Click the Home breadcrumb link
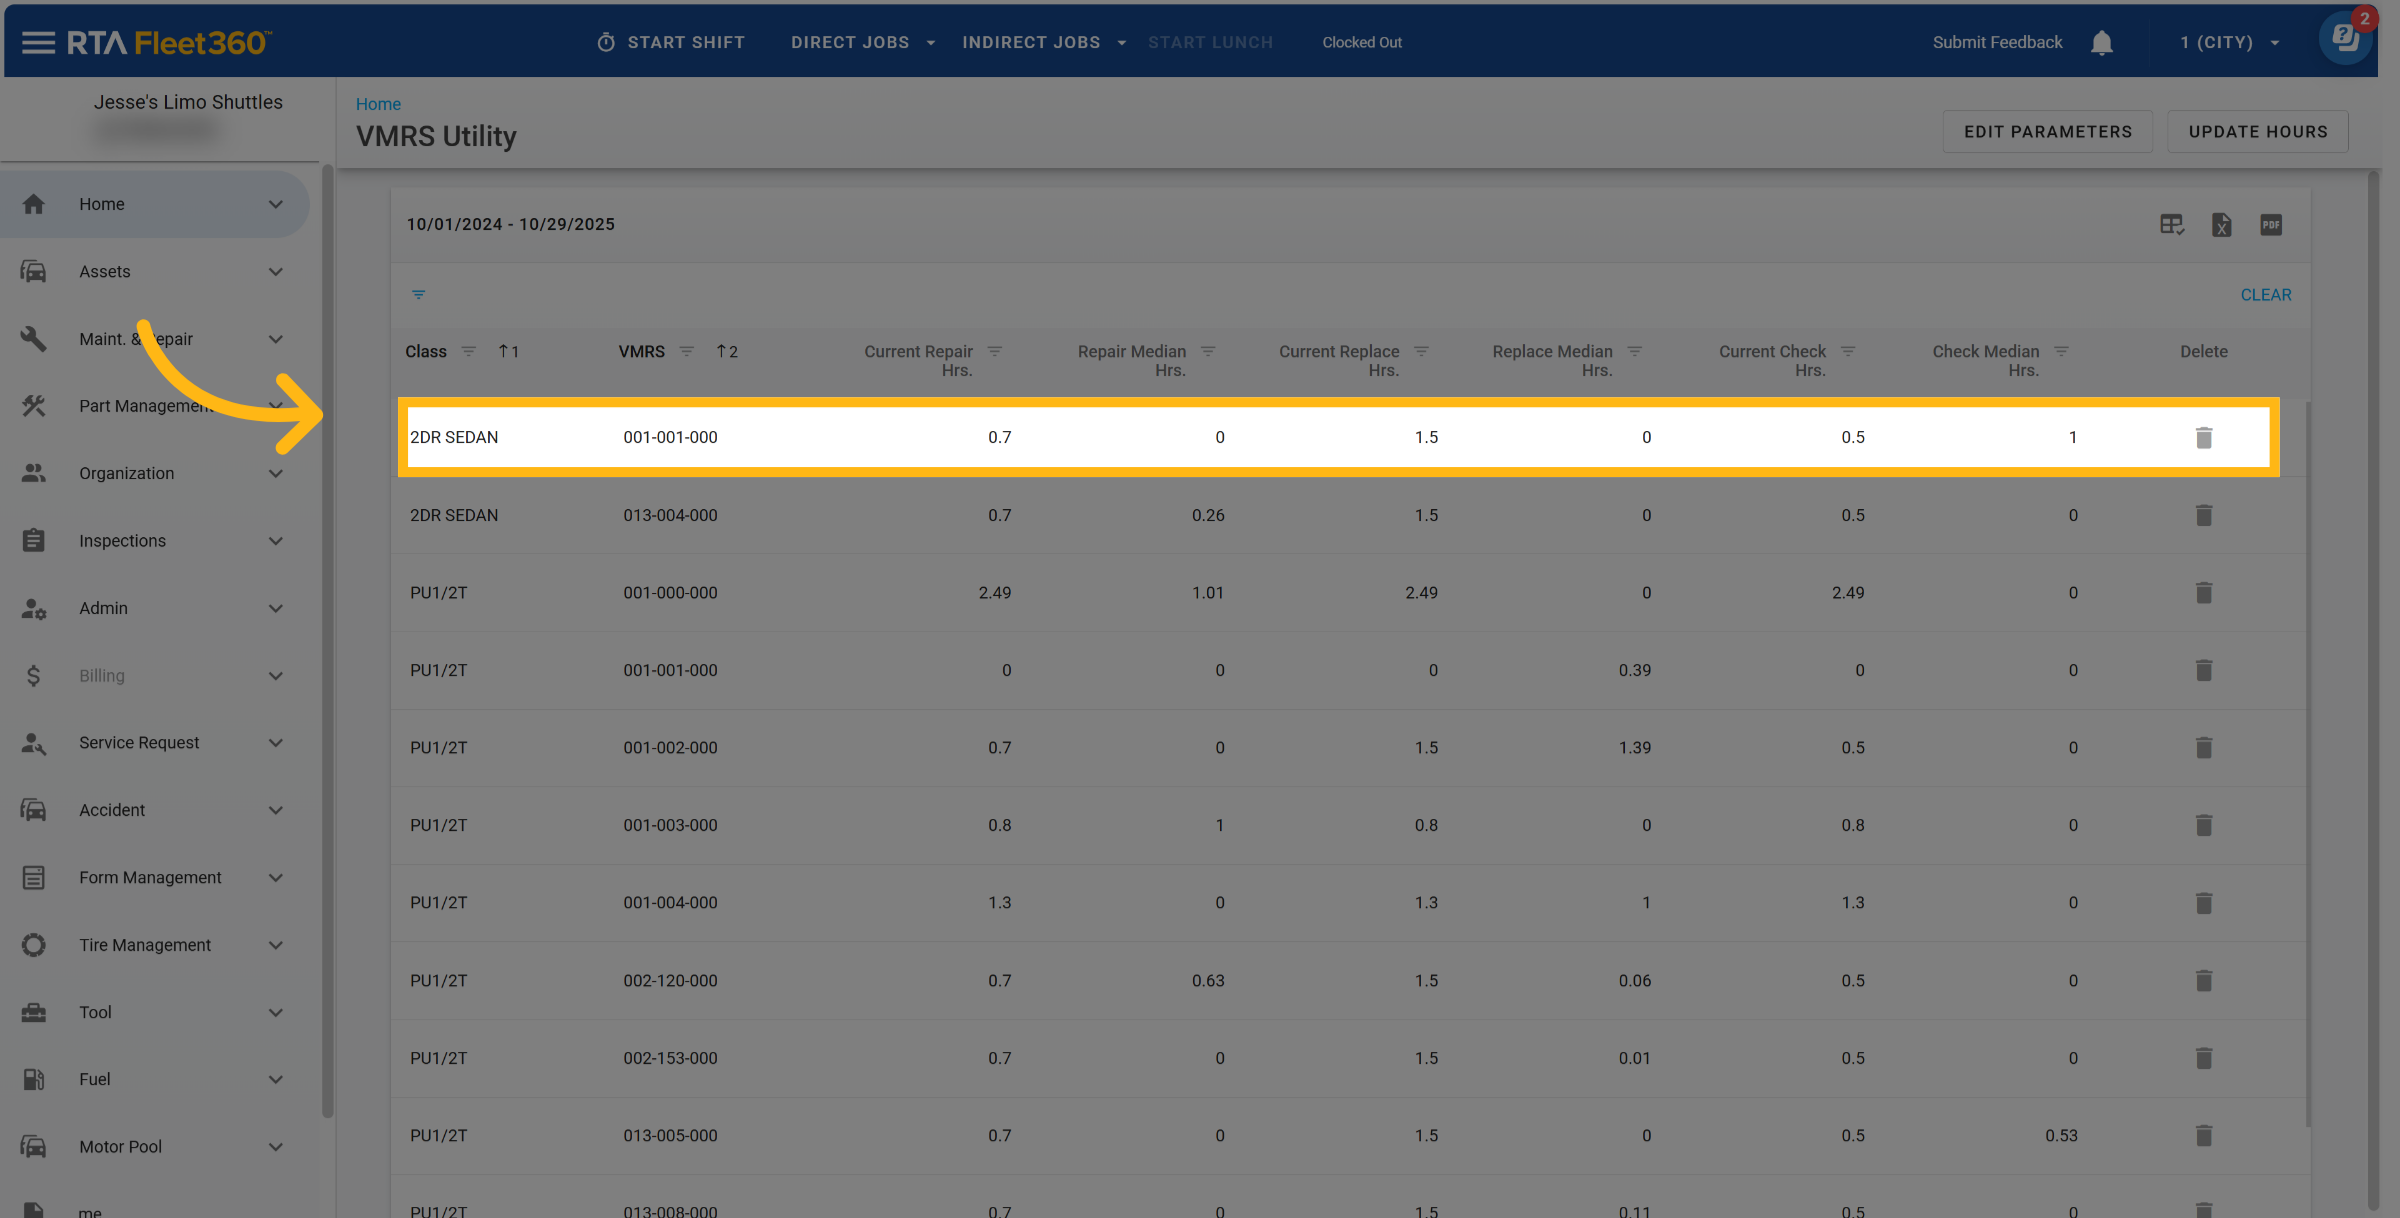The width and height of the screenshot is (2400, 1218). 378,104
